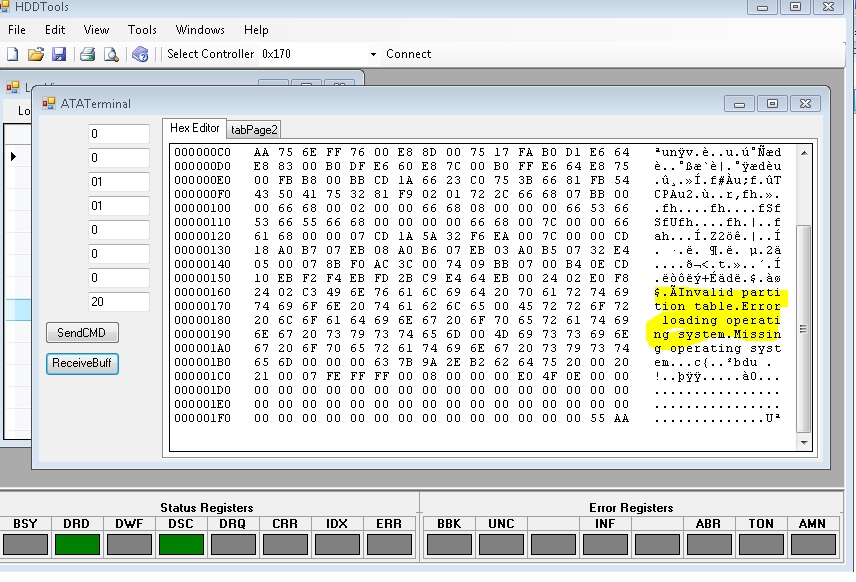Close the ATATerminal window

(806, 104)
